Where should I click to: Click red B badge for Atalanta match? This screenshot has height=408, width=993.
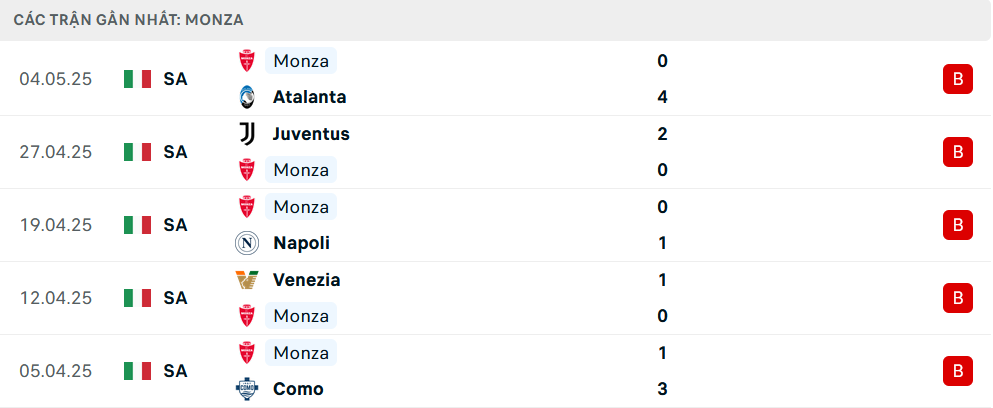[x=958, y=79]
